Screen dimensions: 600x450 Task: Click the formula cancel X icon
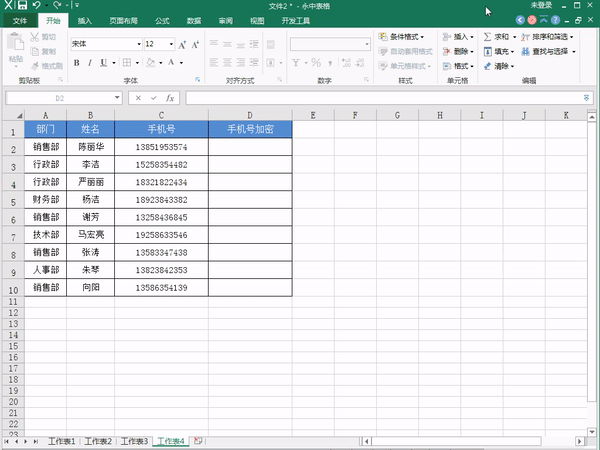138,98
